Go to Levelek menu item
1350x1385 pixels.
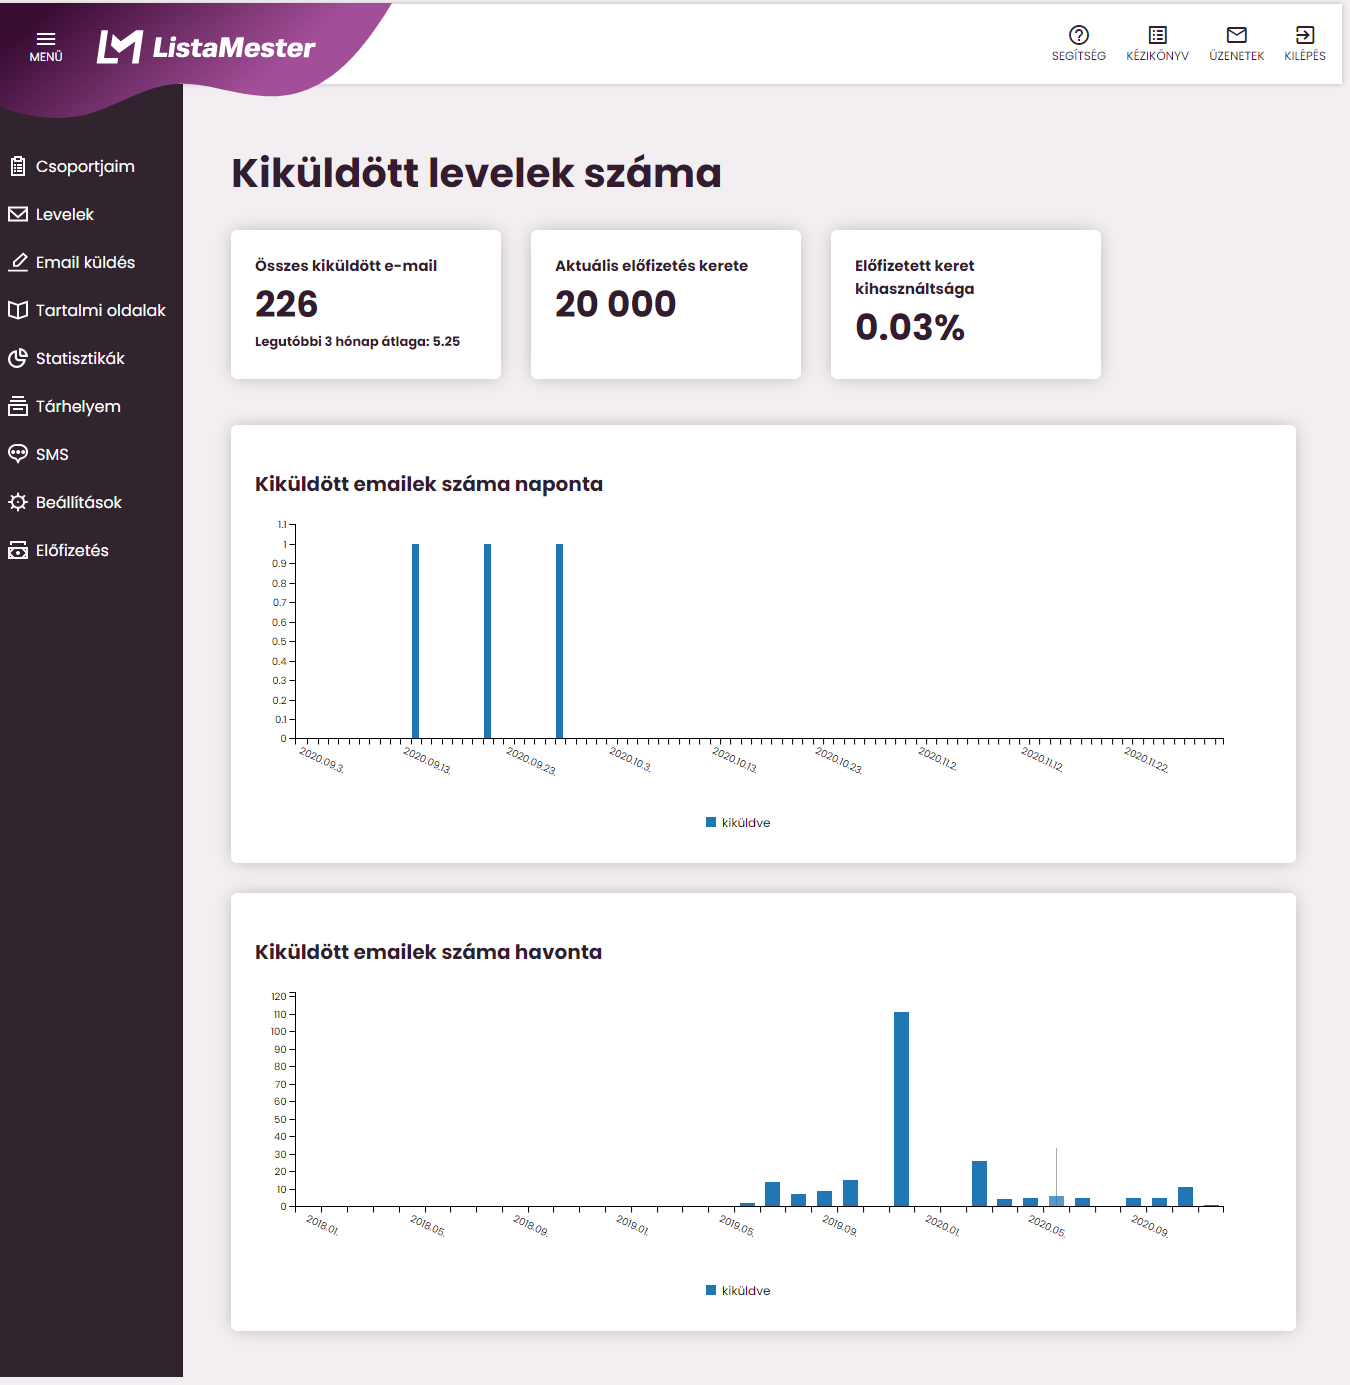pyautogui.click(x=65, y=214)
